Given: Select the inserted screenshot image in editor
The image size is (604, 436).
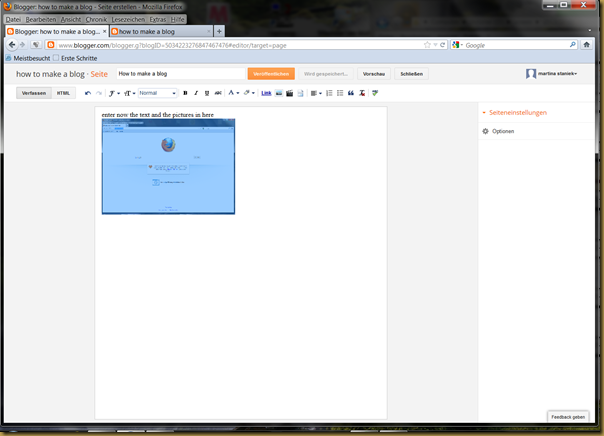Looking at the screenshot, I should (168, 166).
